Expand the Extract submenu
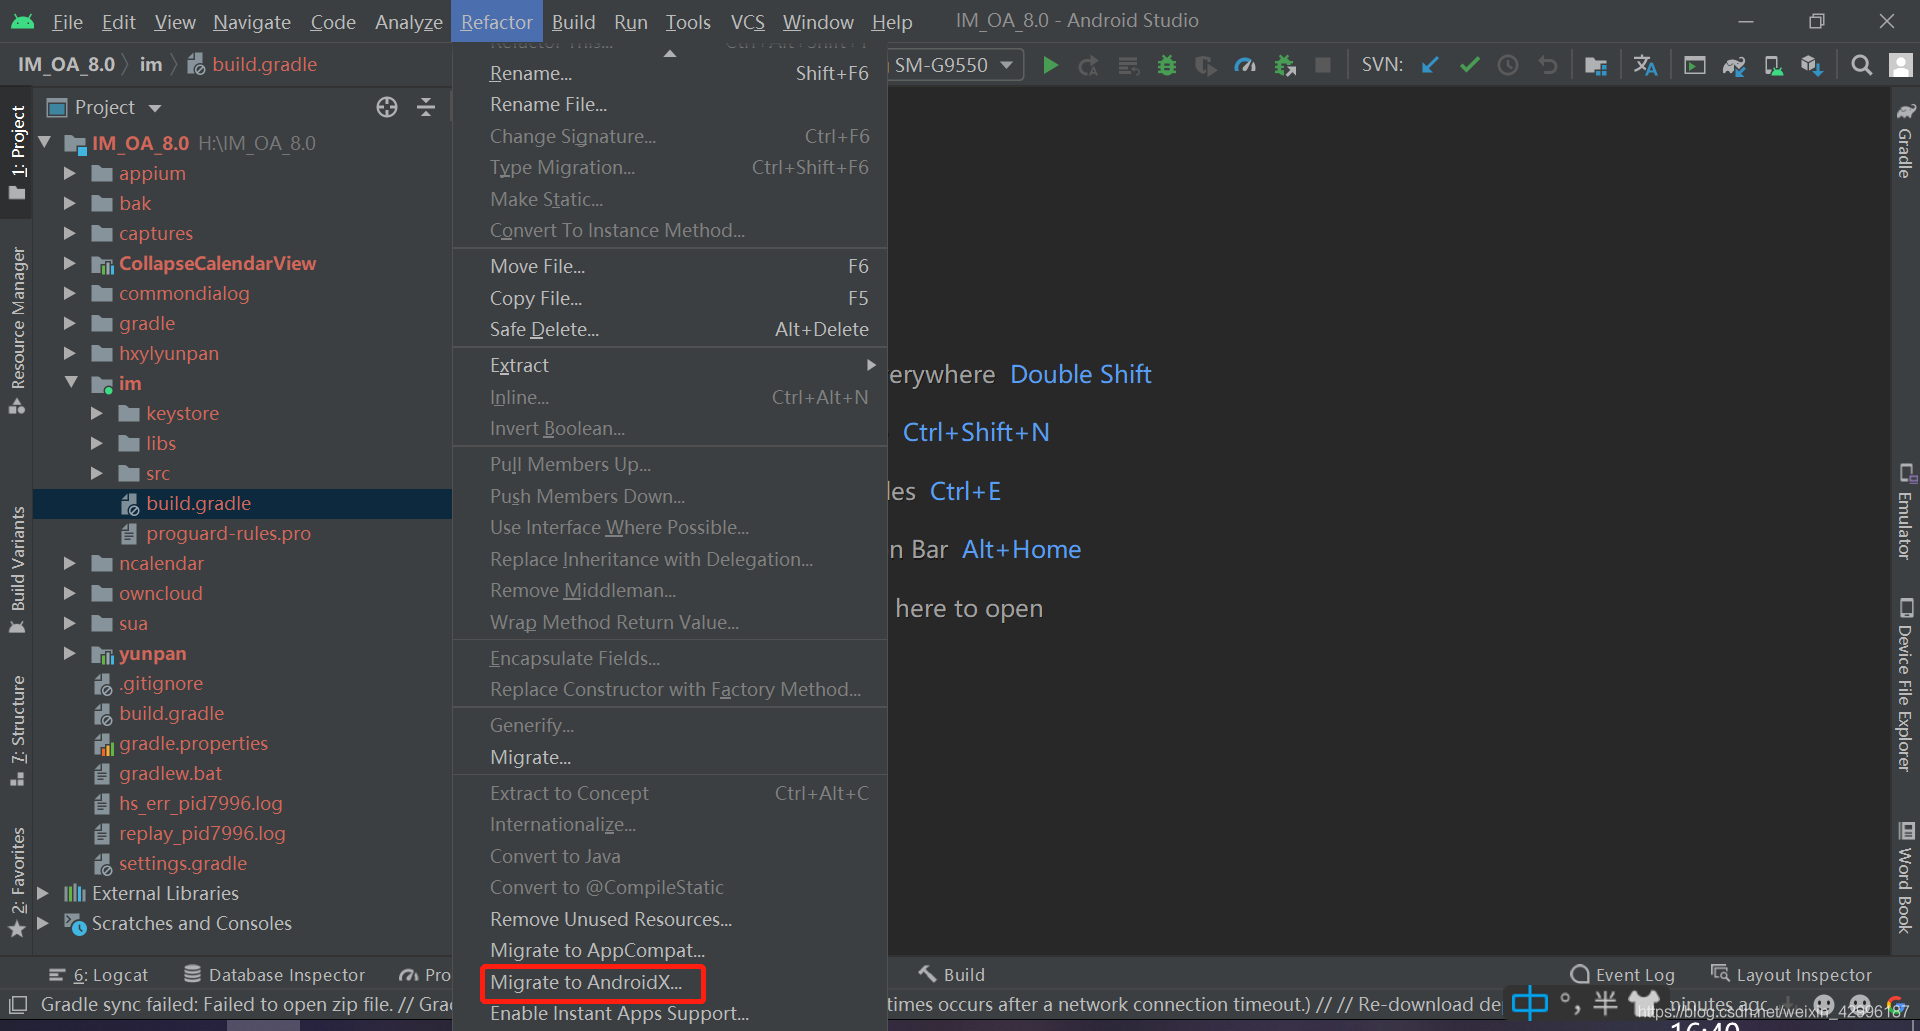The width and height of the screenshot is (1920, 1031). [670, 365]
